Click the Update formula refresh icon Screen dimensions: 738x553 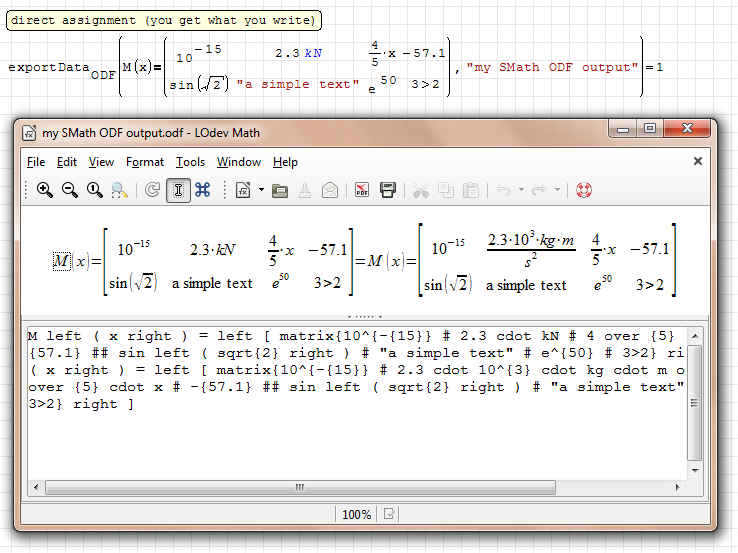[x=152, y=190]
